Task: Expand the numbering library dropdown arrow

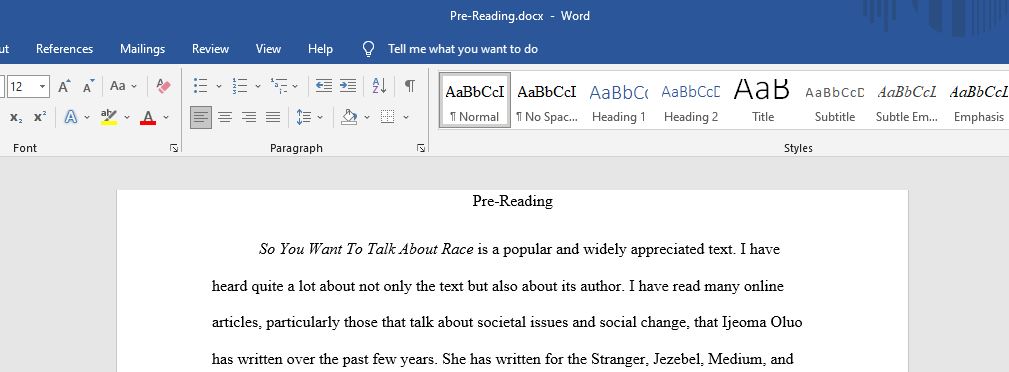Action: click(257, 86)
